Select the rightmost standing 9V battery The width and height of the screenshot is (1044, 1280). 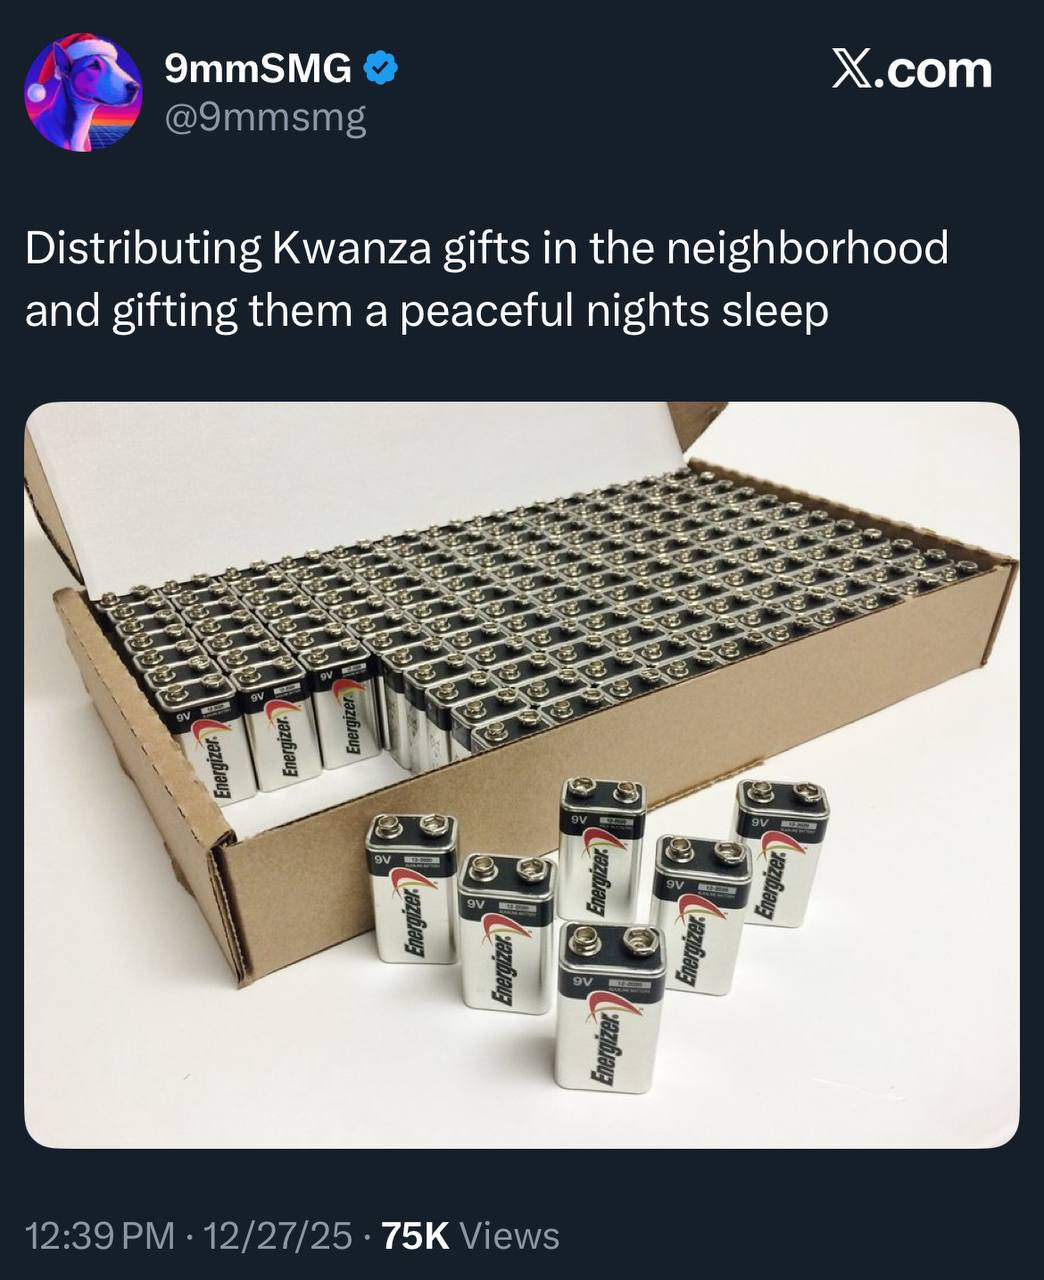(781, 853)
